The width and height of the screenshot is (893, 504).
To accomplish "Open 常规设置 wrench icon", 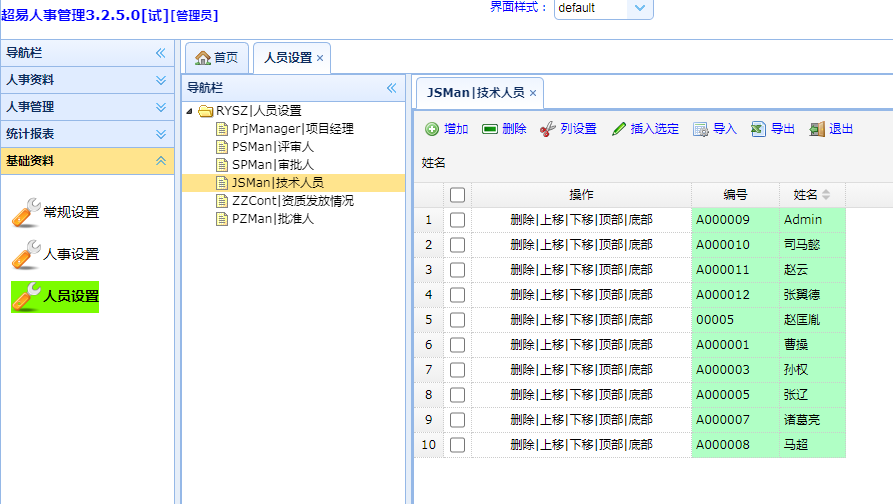I will (x=26, y=212).
